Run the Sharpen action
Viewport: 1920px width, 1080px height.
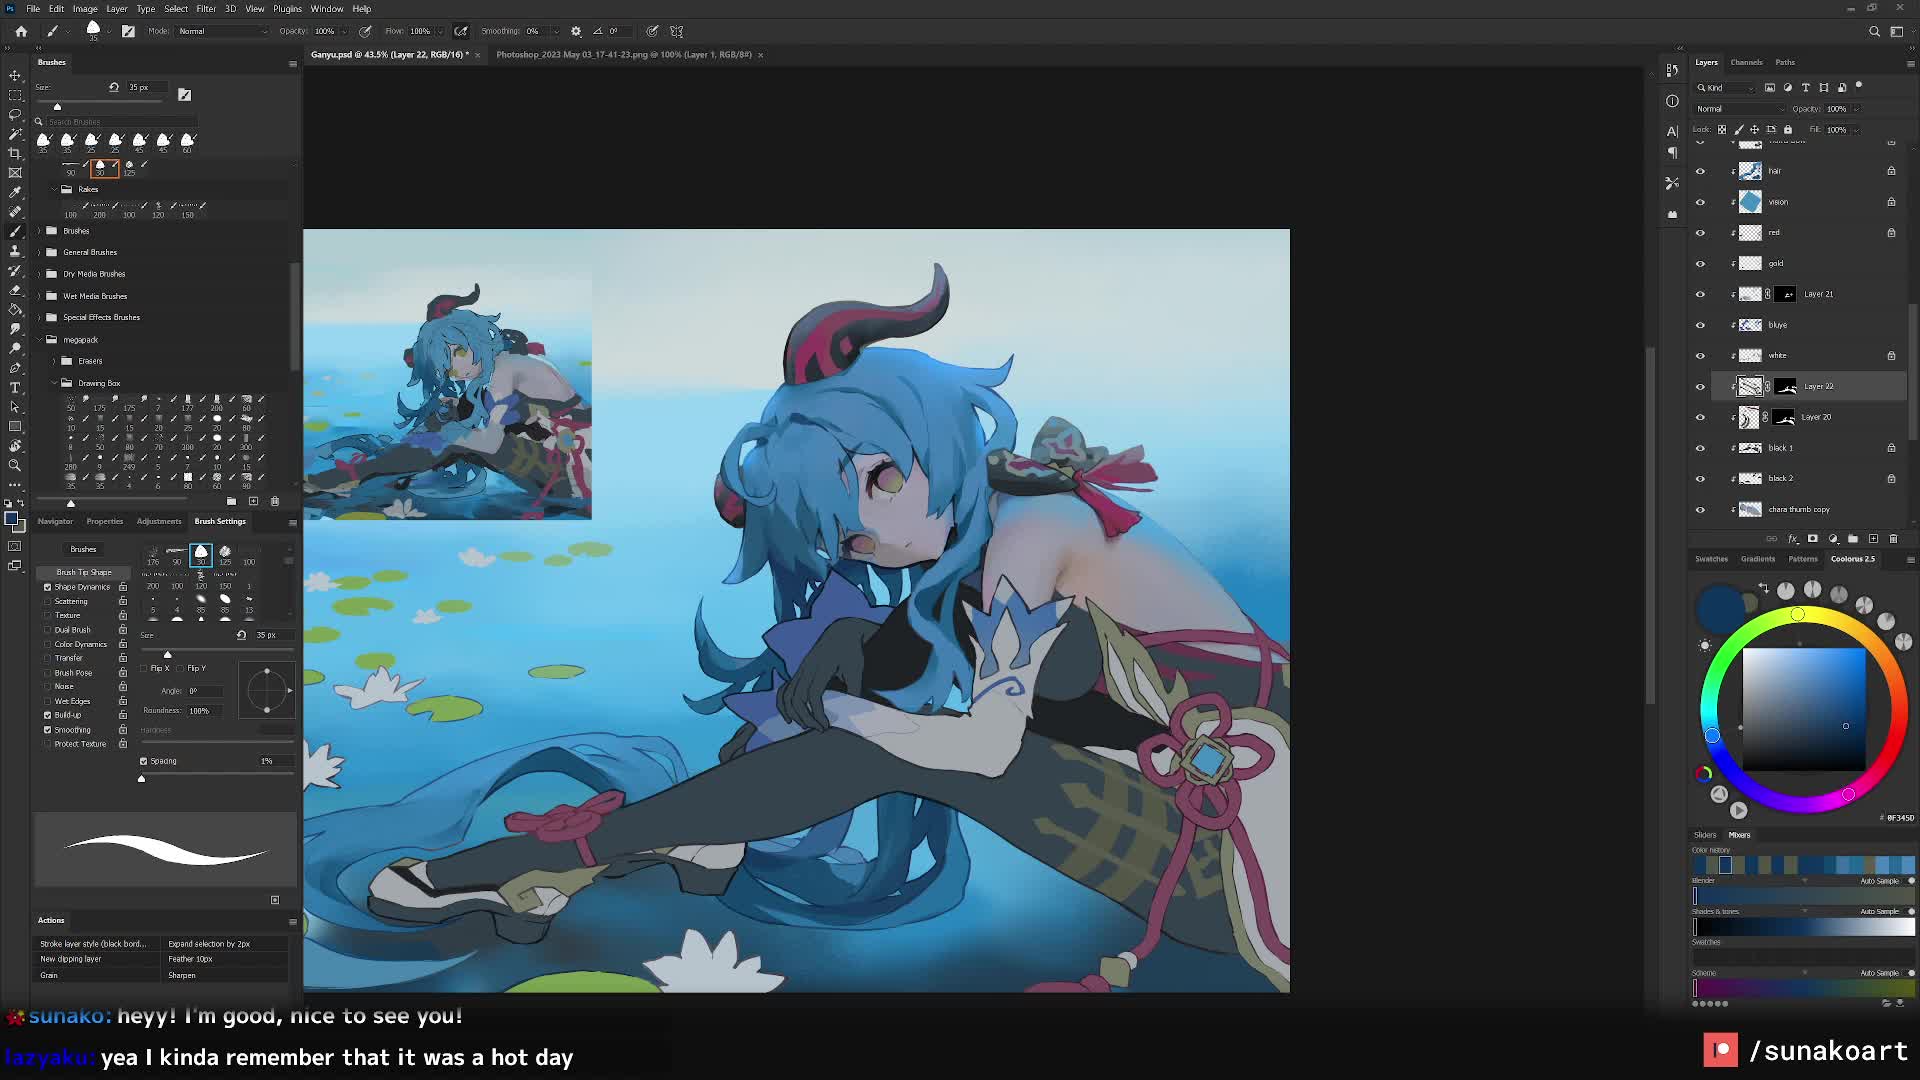(225, 975)
